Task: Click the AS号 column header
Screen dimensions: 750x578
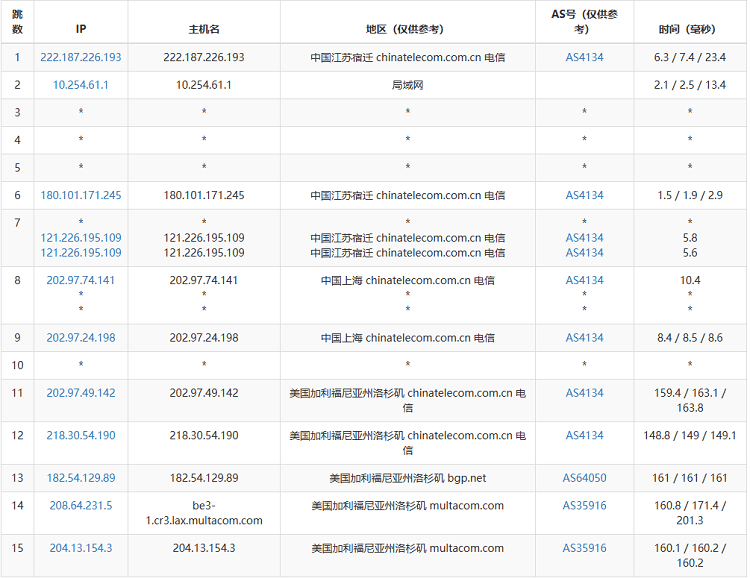Action: [585, 22]
